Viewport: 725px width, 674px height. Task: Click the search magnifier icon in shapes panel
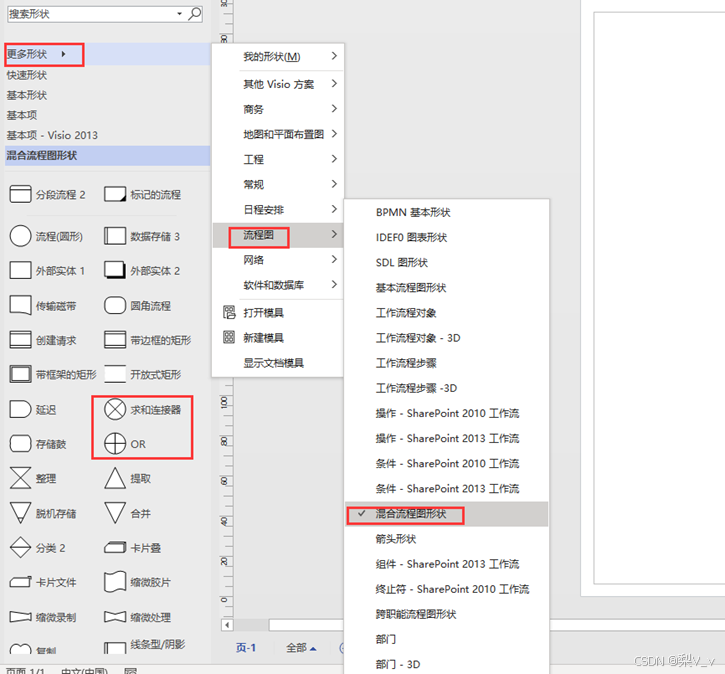click(x=195, y=14)
